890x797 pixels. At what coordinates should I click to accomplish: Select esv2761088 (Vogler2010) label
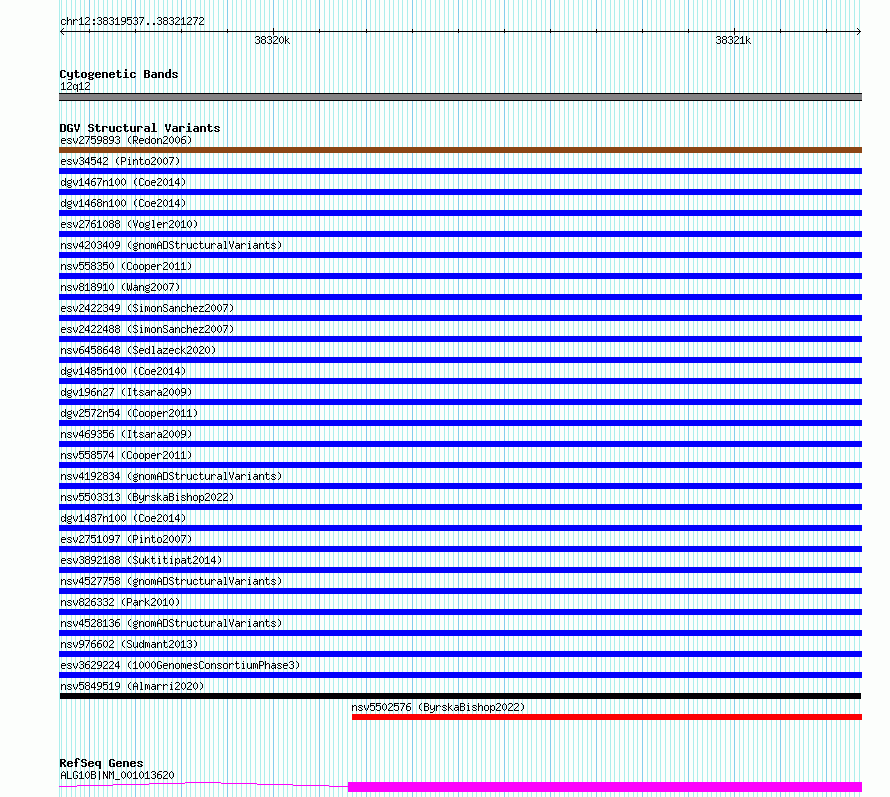[x=129, y=224]
